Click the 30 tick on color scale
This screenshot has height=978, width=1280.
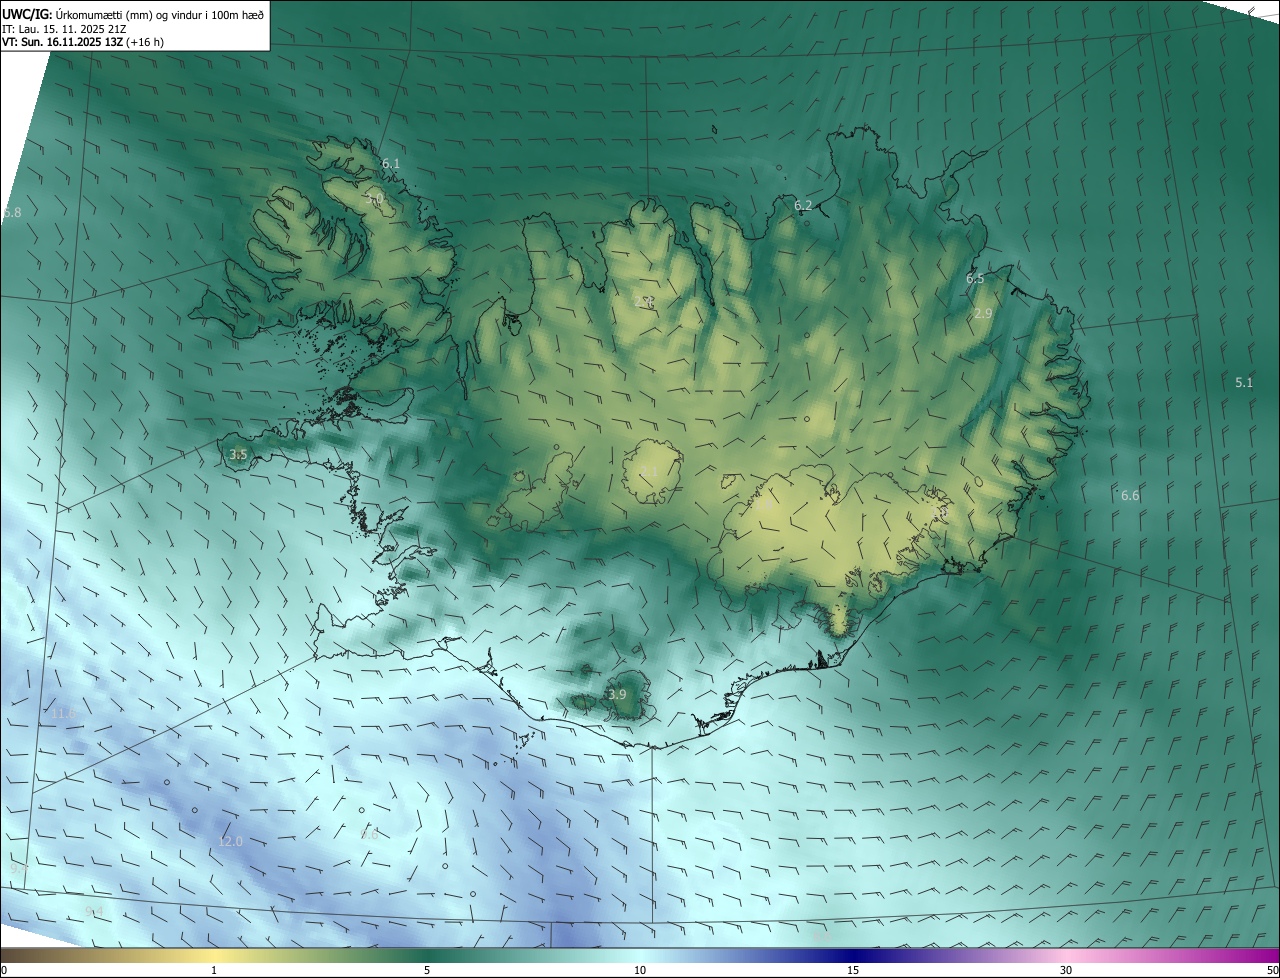coord(1066,970)
